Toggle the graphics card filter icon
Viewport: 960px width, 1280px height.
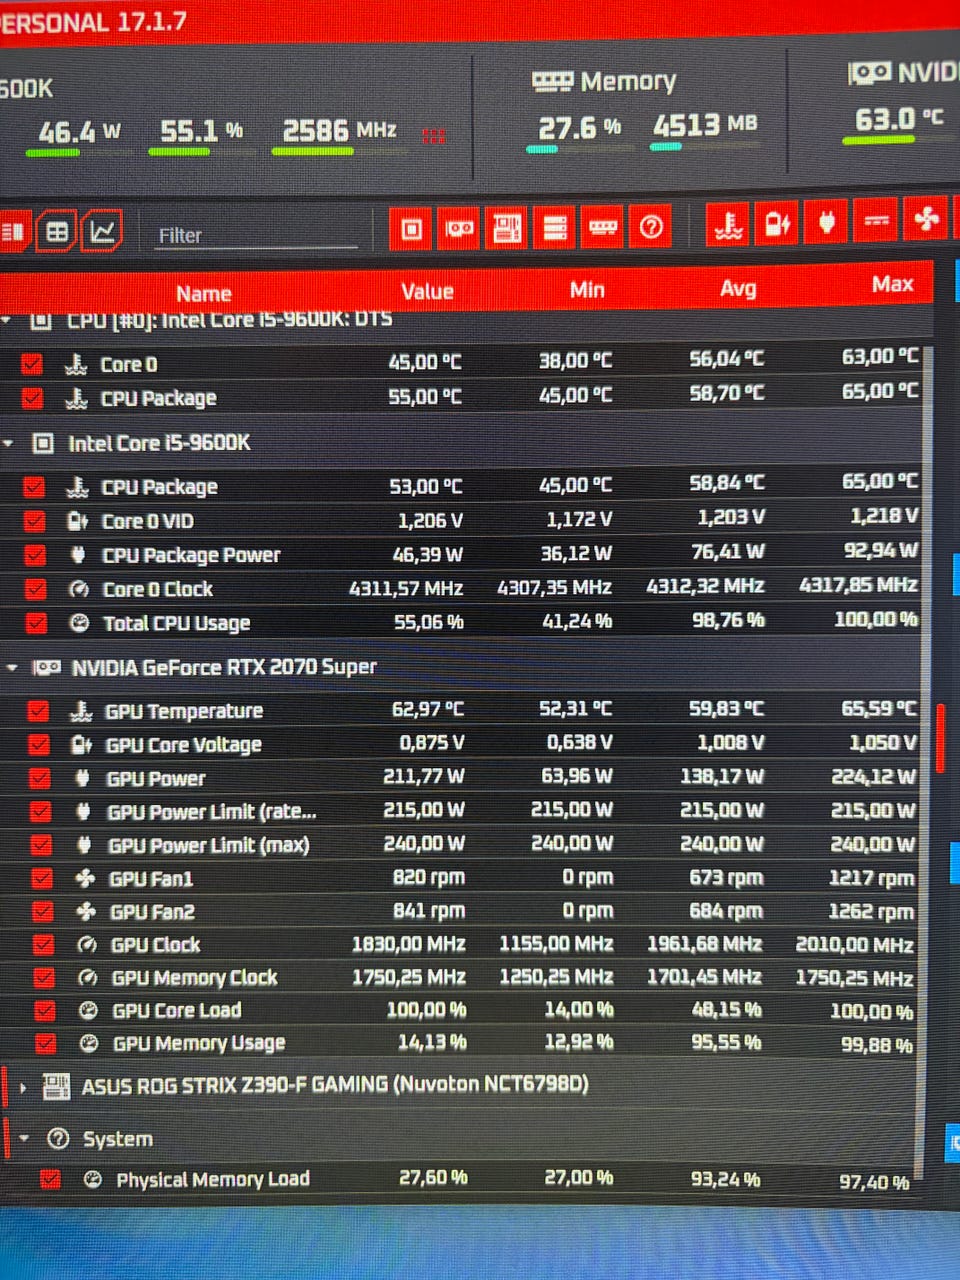[x=459, y=228]
